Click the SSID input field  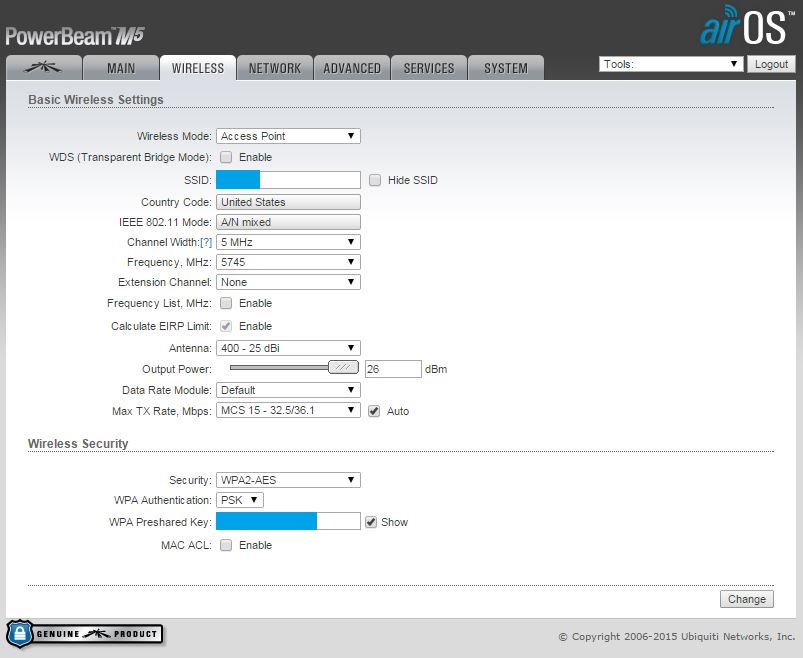[288, 180]
